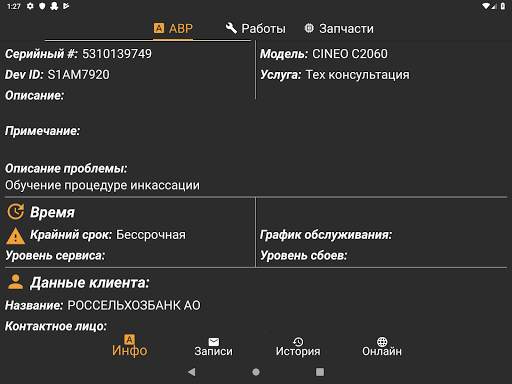The height and width of the screenshot is (384, 512).
Task: Click the play store icon in status bar
Action: point(66,6)
